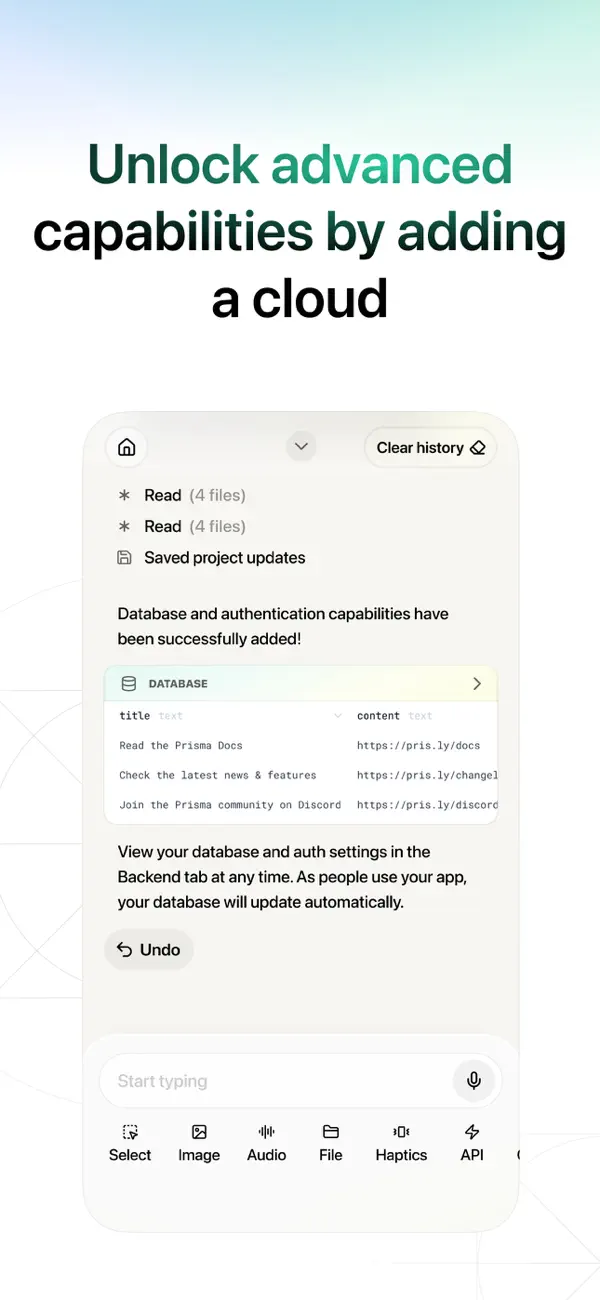Open the Audio tool

(x=266, y=1143)
